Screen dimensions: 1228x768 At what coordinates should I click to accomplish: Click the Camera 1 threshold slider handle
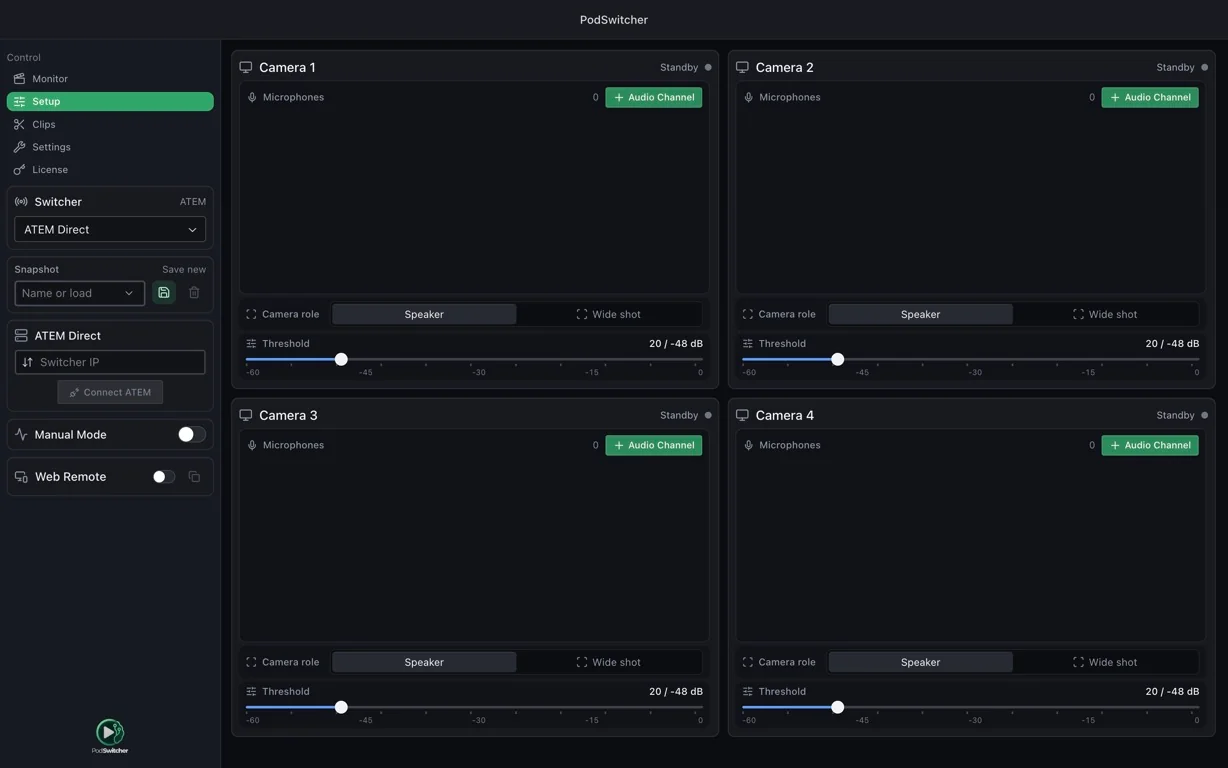click(x=341, y=359)
